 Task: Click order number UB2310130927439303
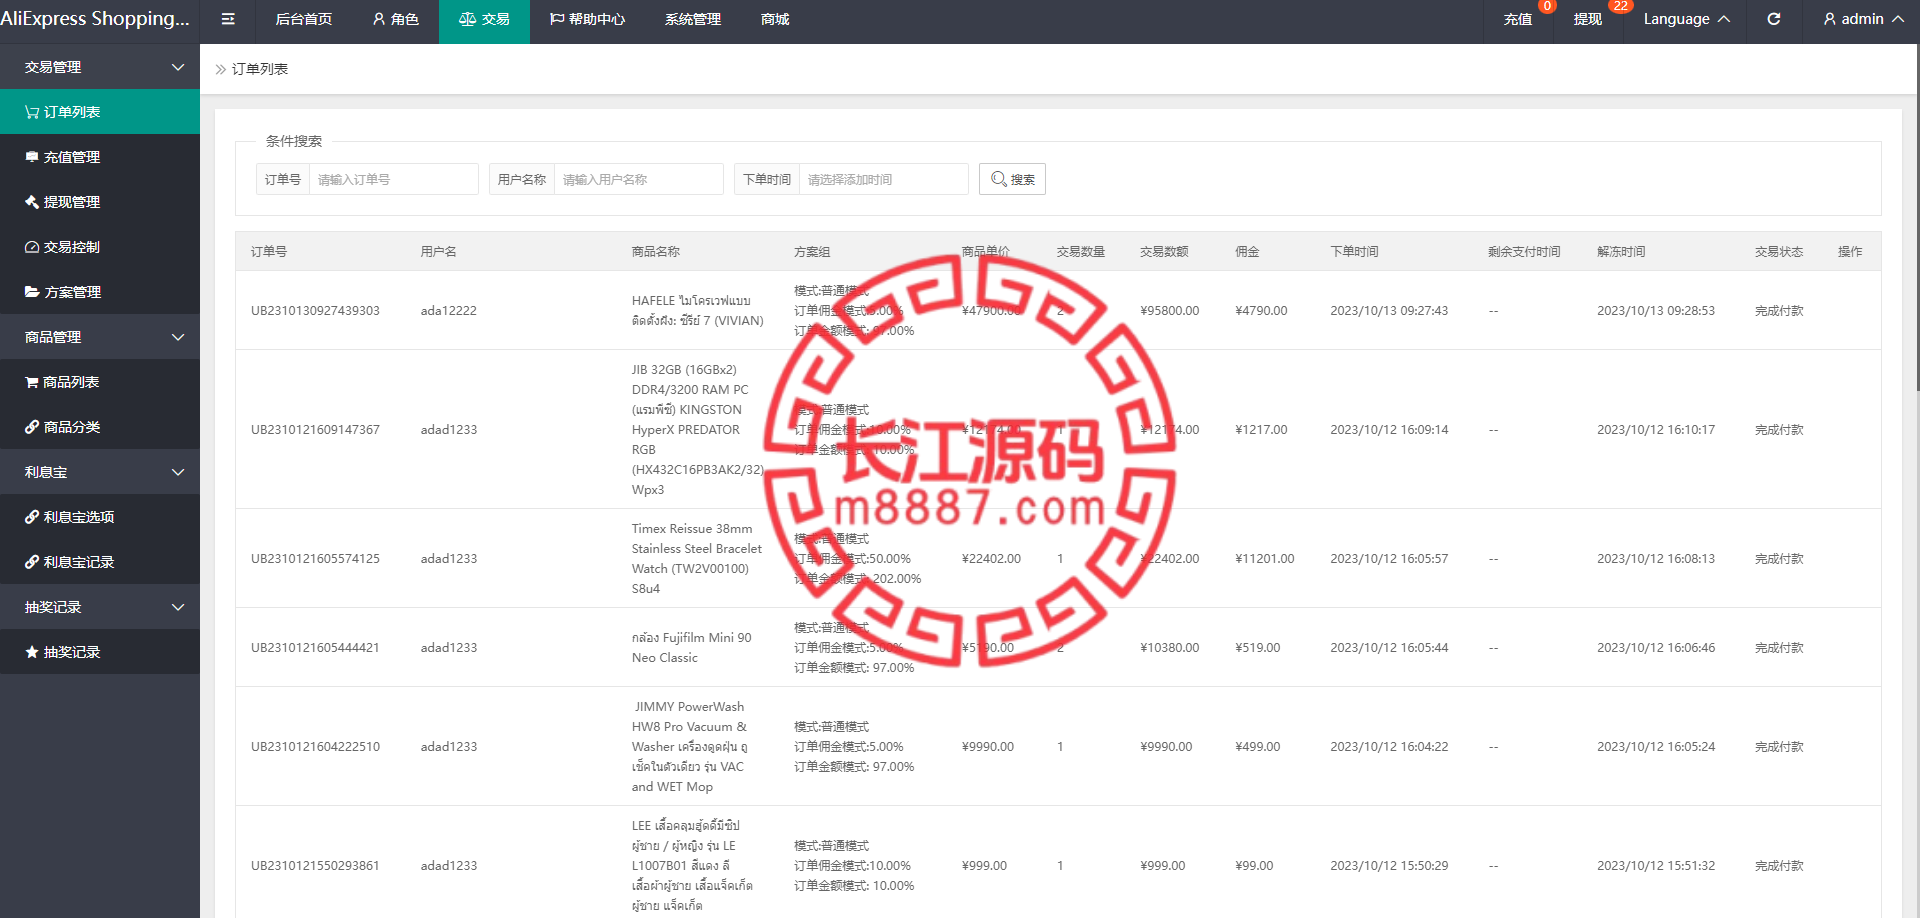315,311
